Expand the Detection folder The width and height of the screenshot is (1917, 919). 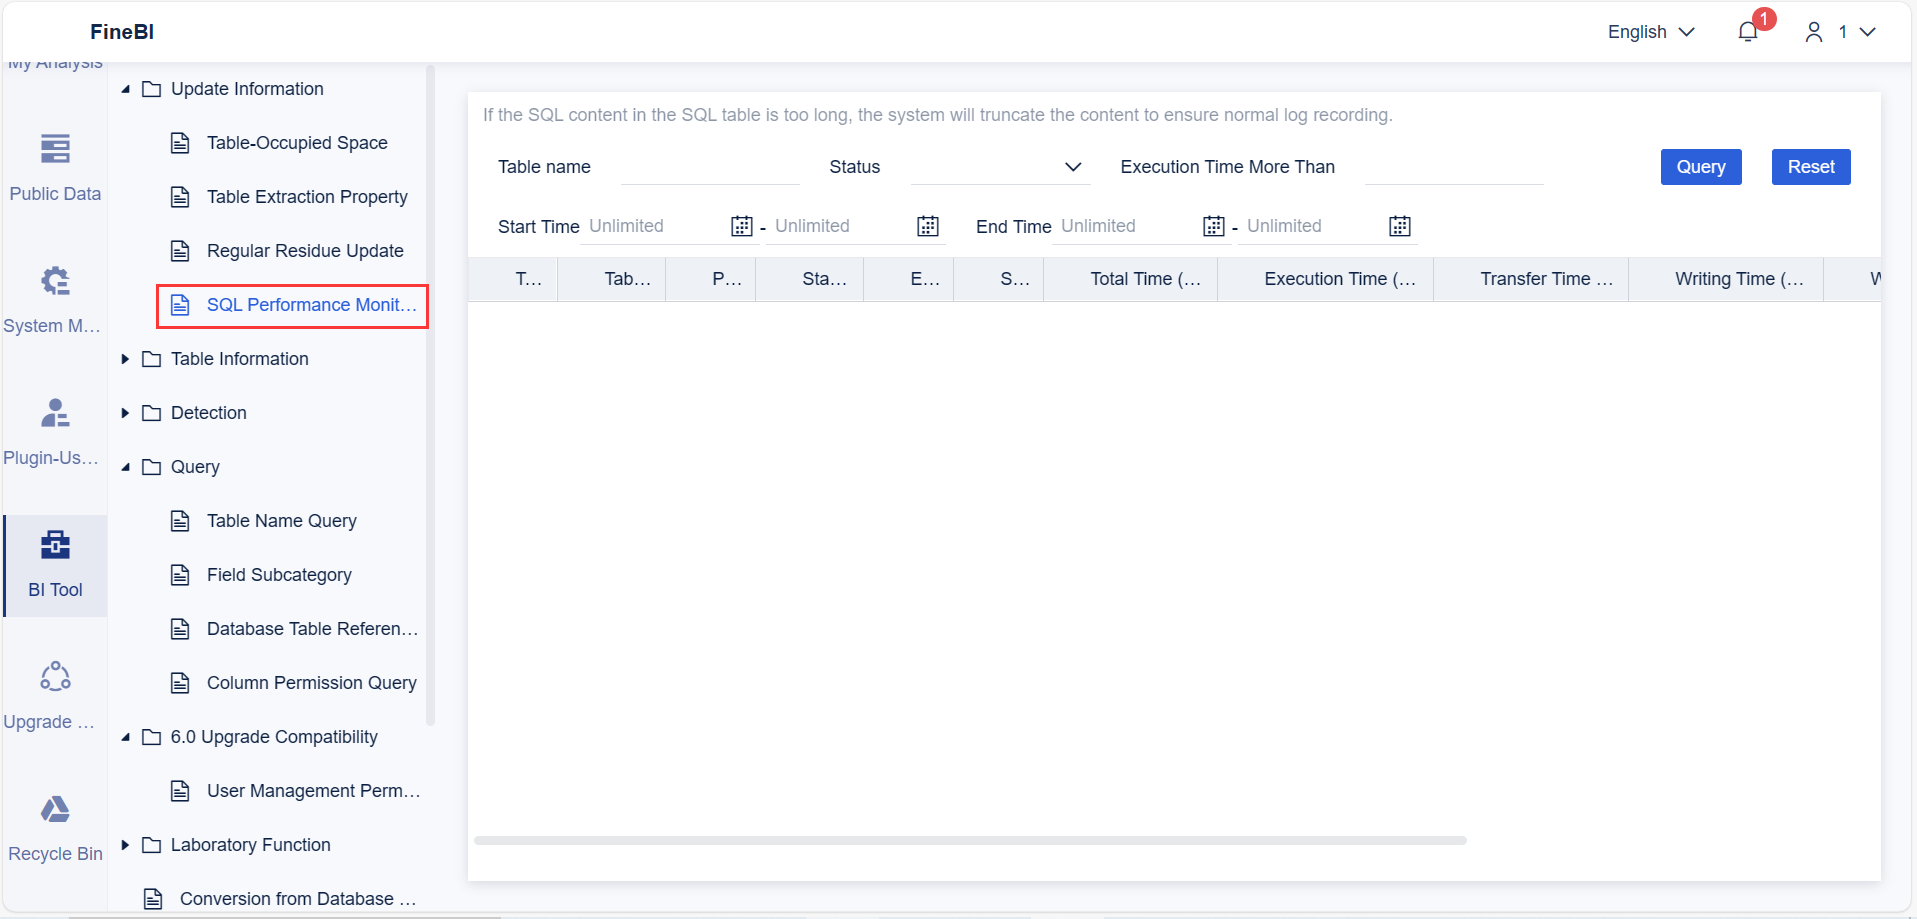(125, 412)
